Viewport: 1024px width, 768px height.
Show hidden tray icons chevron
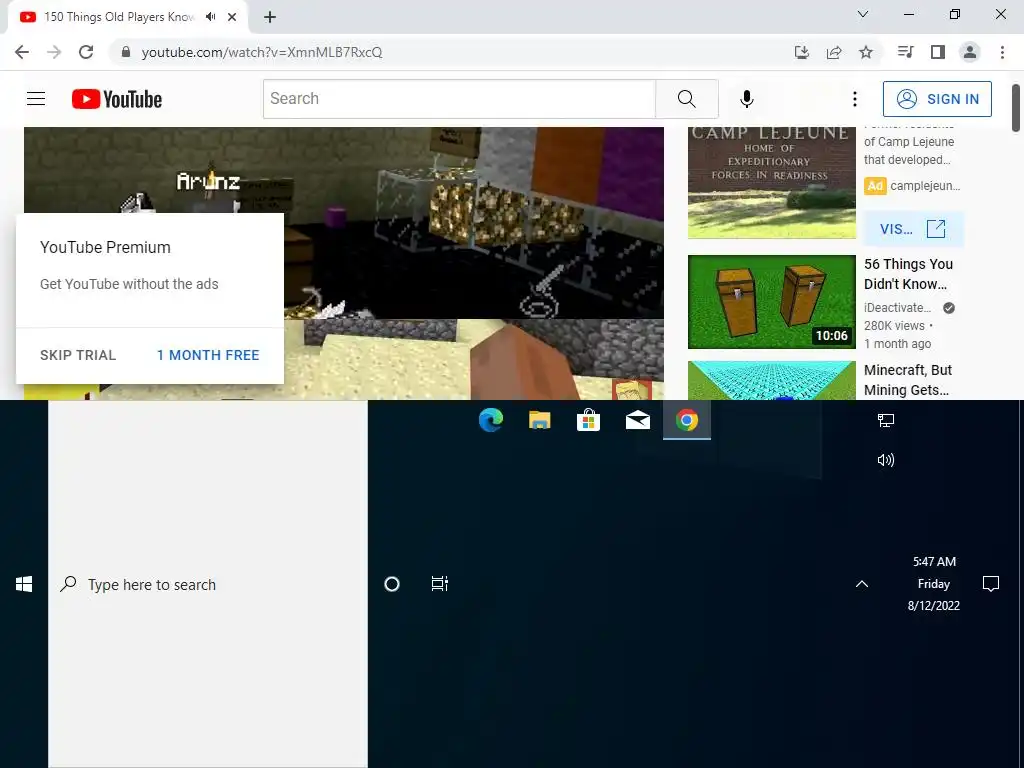click(862, 584)
